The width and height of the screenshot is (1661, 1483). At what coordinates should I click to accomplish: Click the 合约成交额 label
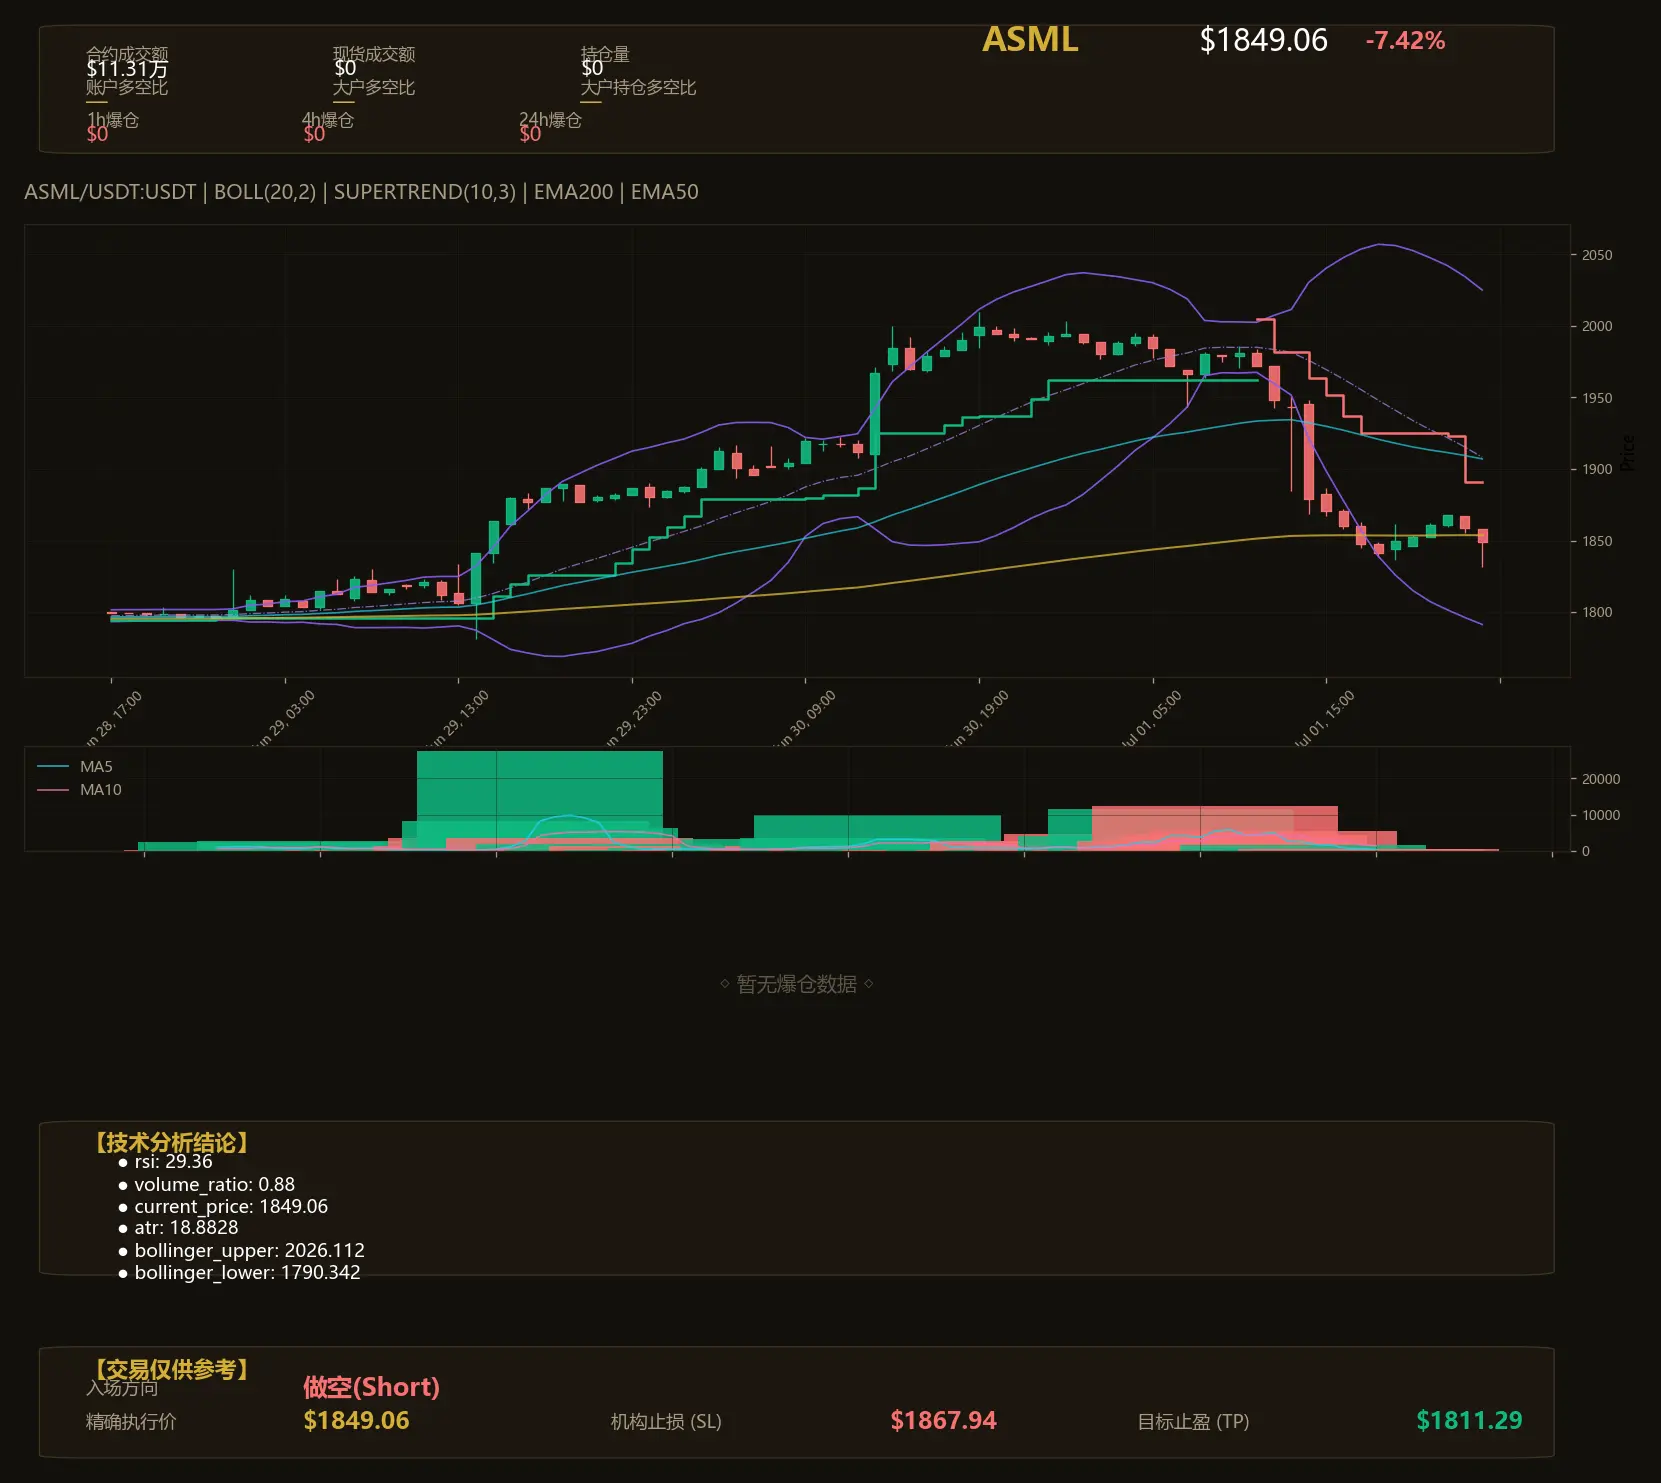pos(127,54)
